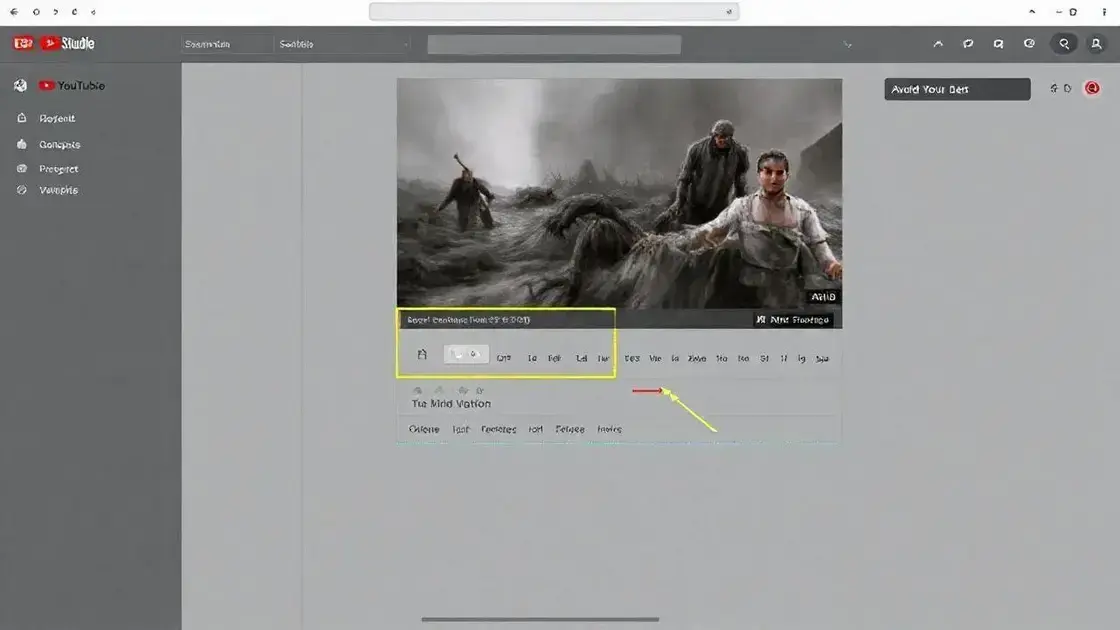Click the caret icon in the browser title bar
1120x630 pixels.
click(1031, 12)
